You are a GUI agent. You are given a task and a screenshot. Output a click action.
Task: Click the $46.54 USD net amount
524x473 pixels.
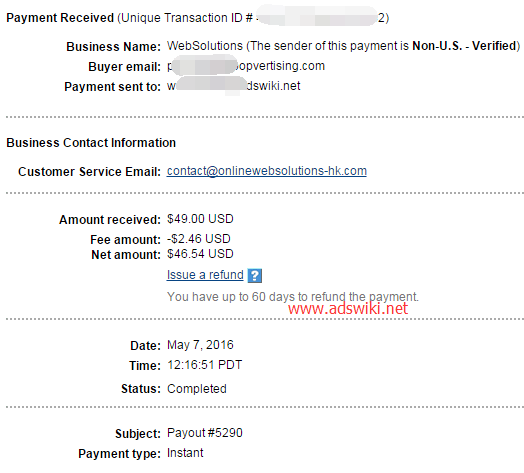click(x=200, y=254)
